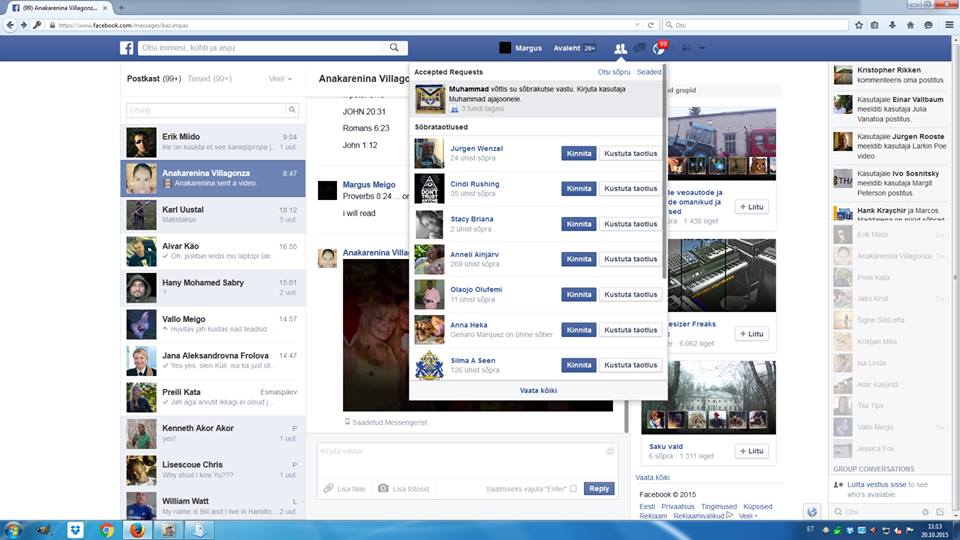Screen dimensions: 960x540
Task: Expand the Veel dropdown in inbox header
Action: [x=280, y=78]
